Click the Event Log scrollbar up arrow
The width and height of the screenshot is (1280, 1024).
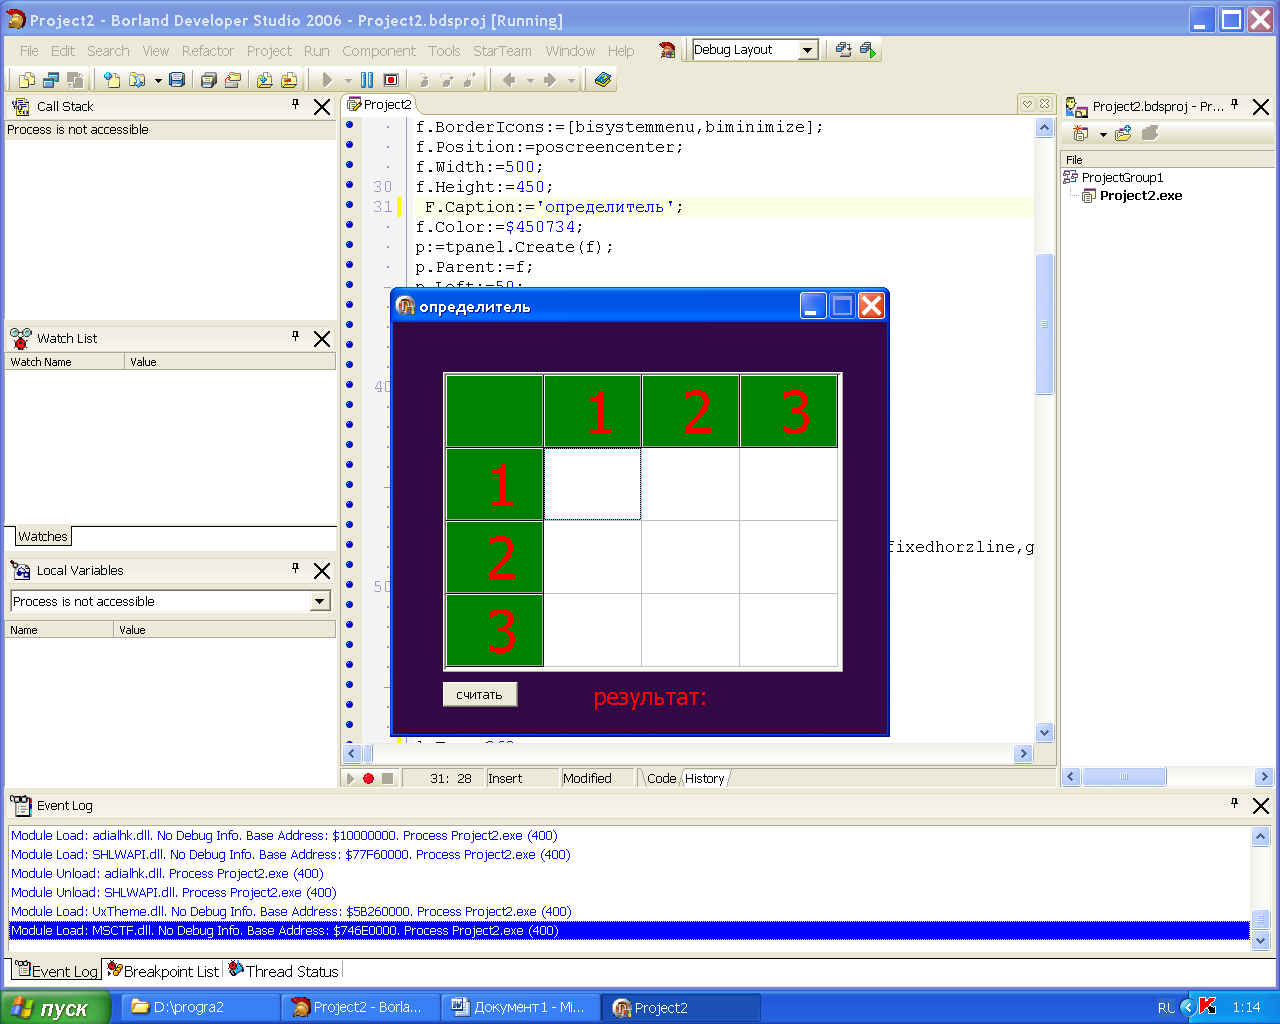coord(1260,836)
